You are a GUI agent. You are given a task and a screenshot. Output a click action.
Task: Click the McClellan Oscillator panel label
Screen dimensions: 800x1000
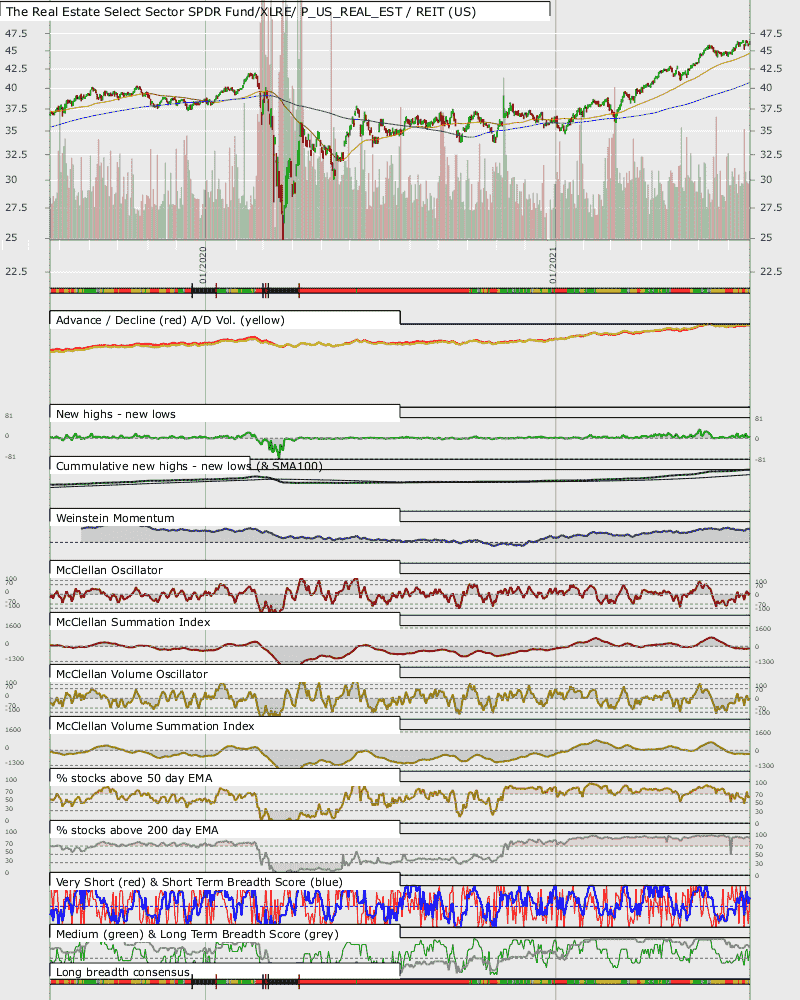(x=109, y=570)
